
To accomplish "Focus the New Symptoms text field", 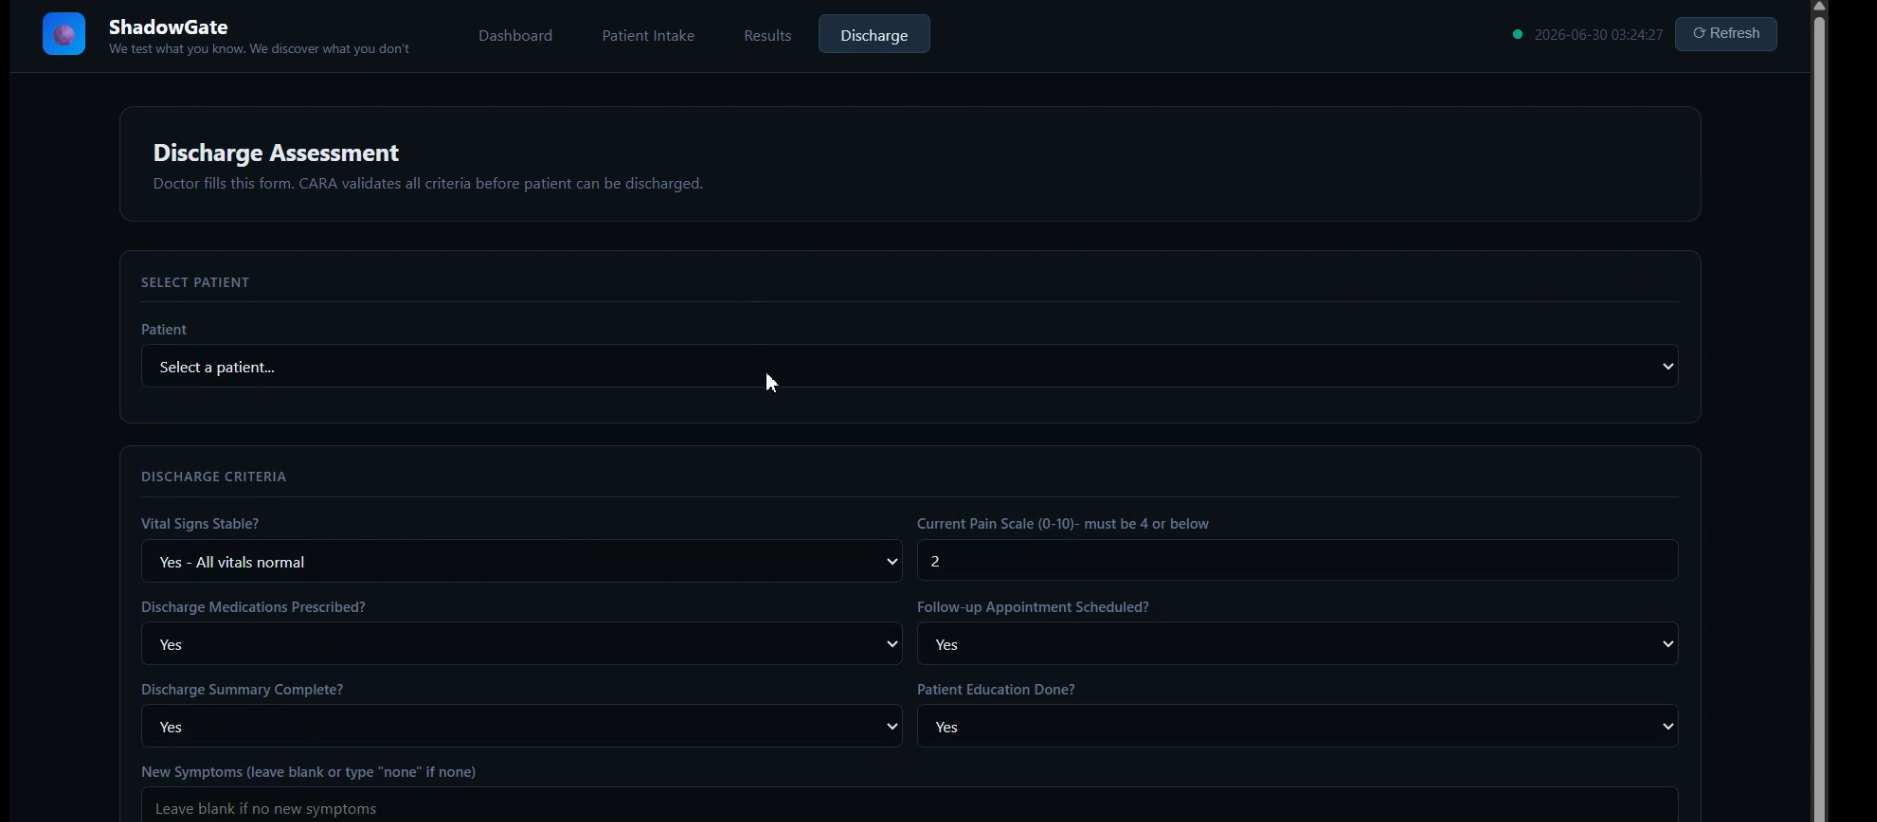I will pyautogui.click(x=909, y=805).
